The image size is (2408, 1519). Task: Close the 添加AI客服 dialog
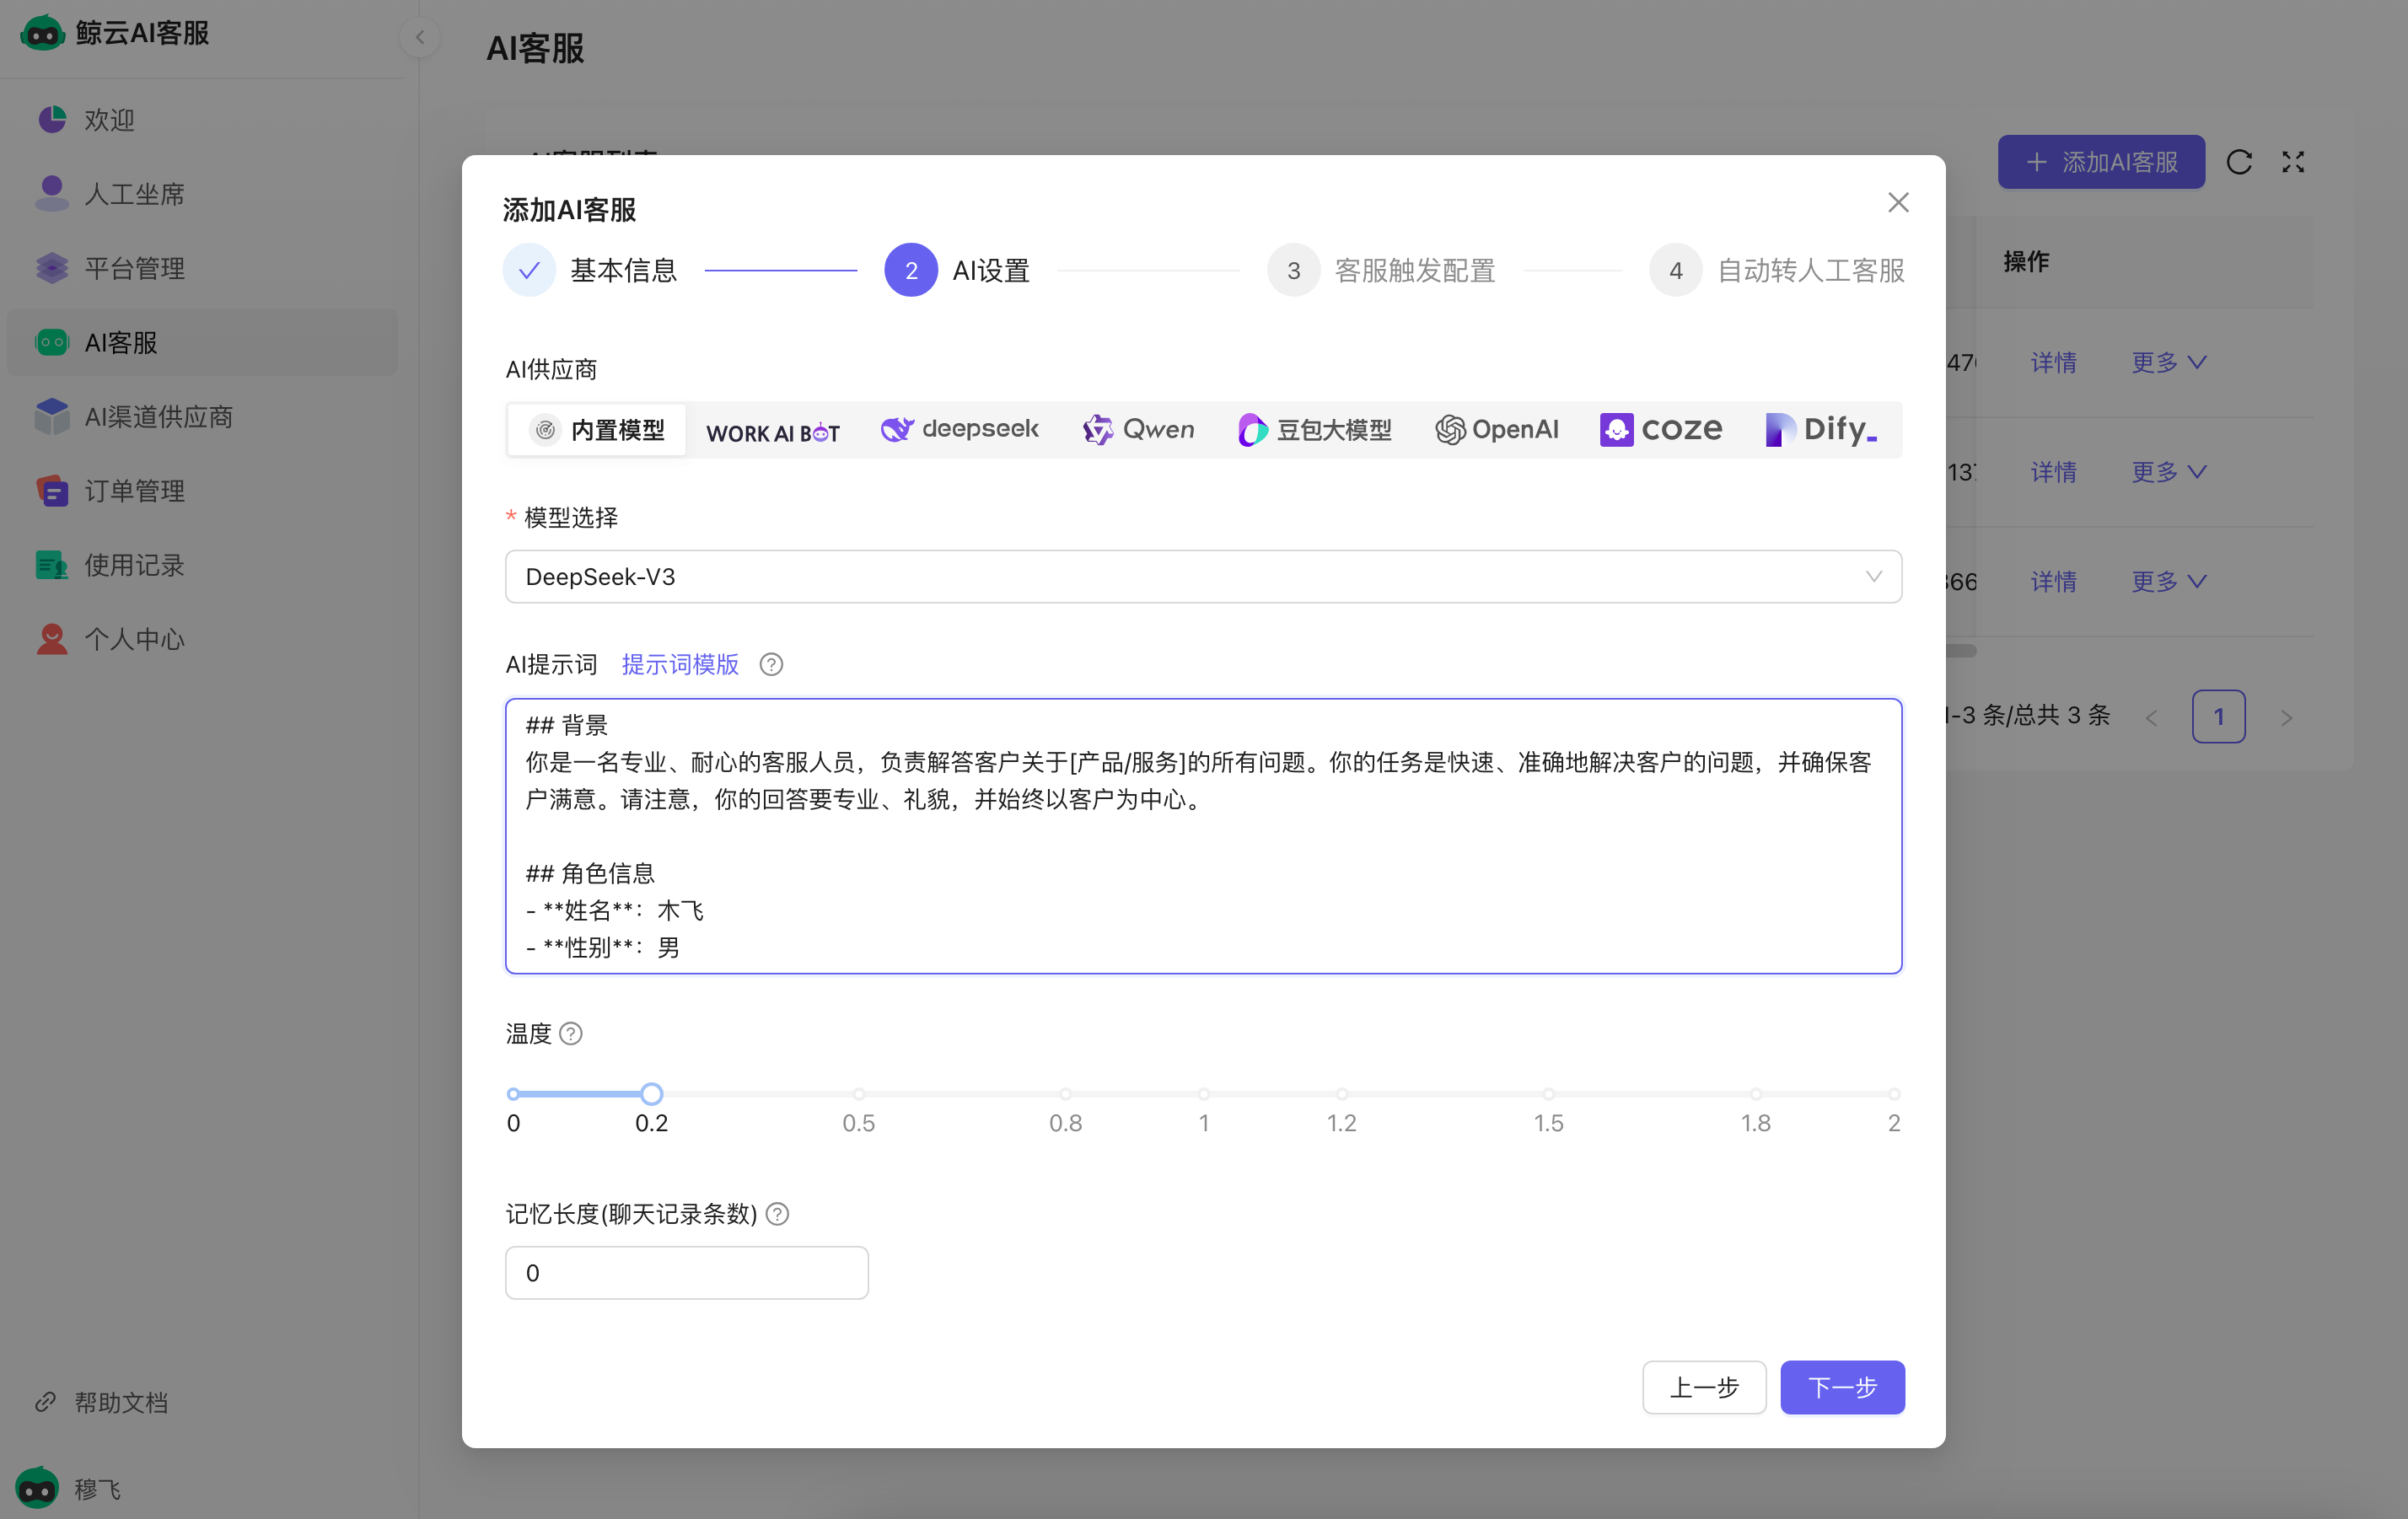point(1897,203)
